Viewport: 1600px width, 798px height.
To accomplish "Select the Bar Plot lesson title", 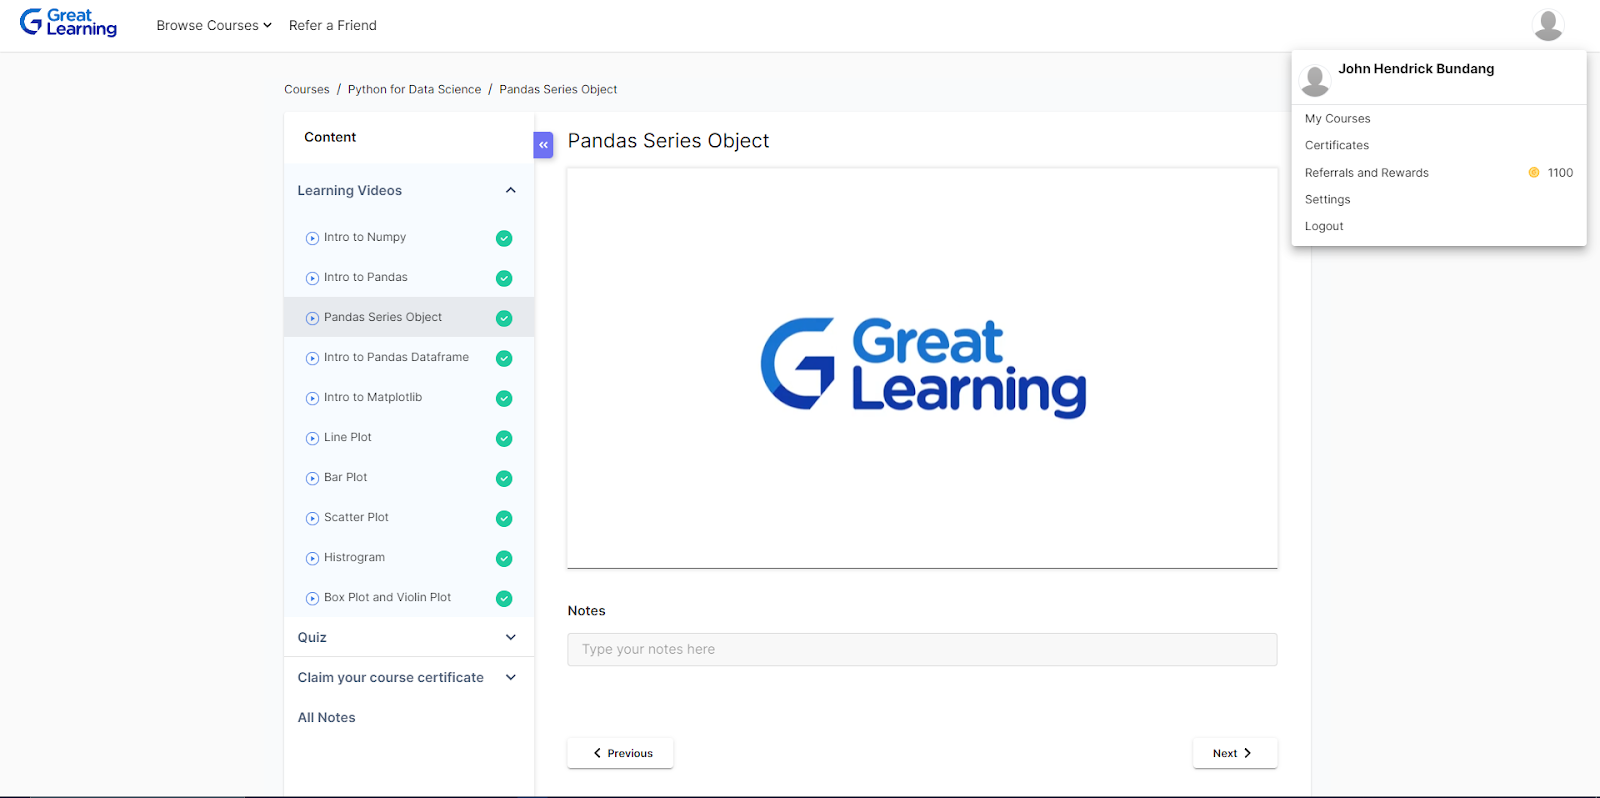I will pyautogui.click(x=346, y=477).
